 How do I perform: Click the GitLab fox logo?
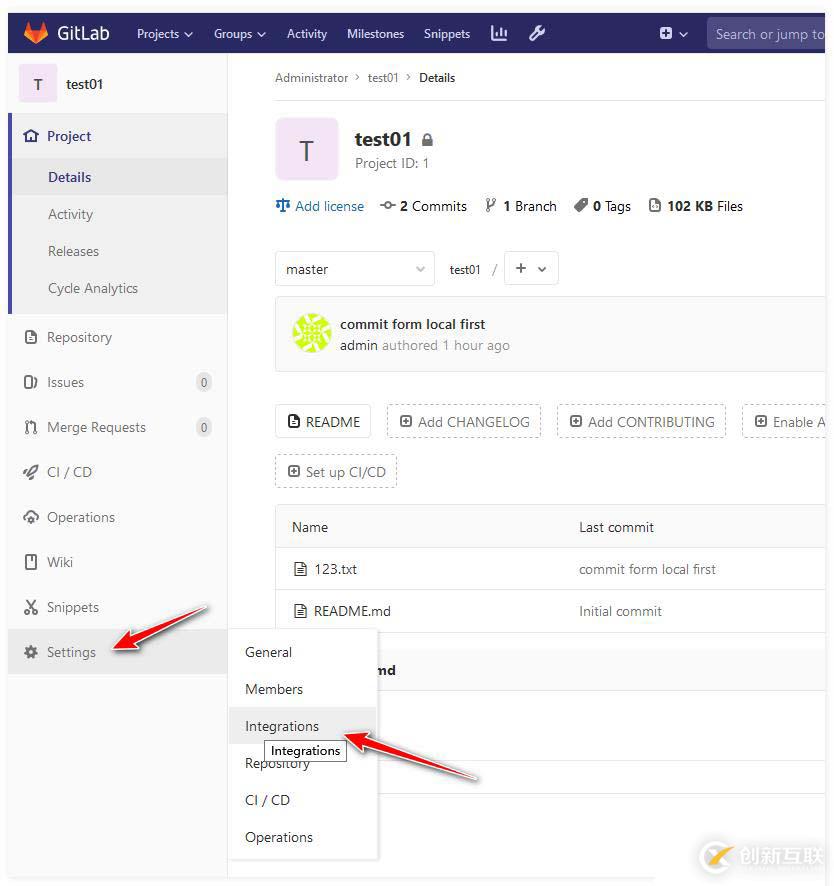point(36,33)
